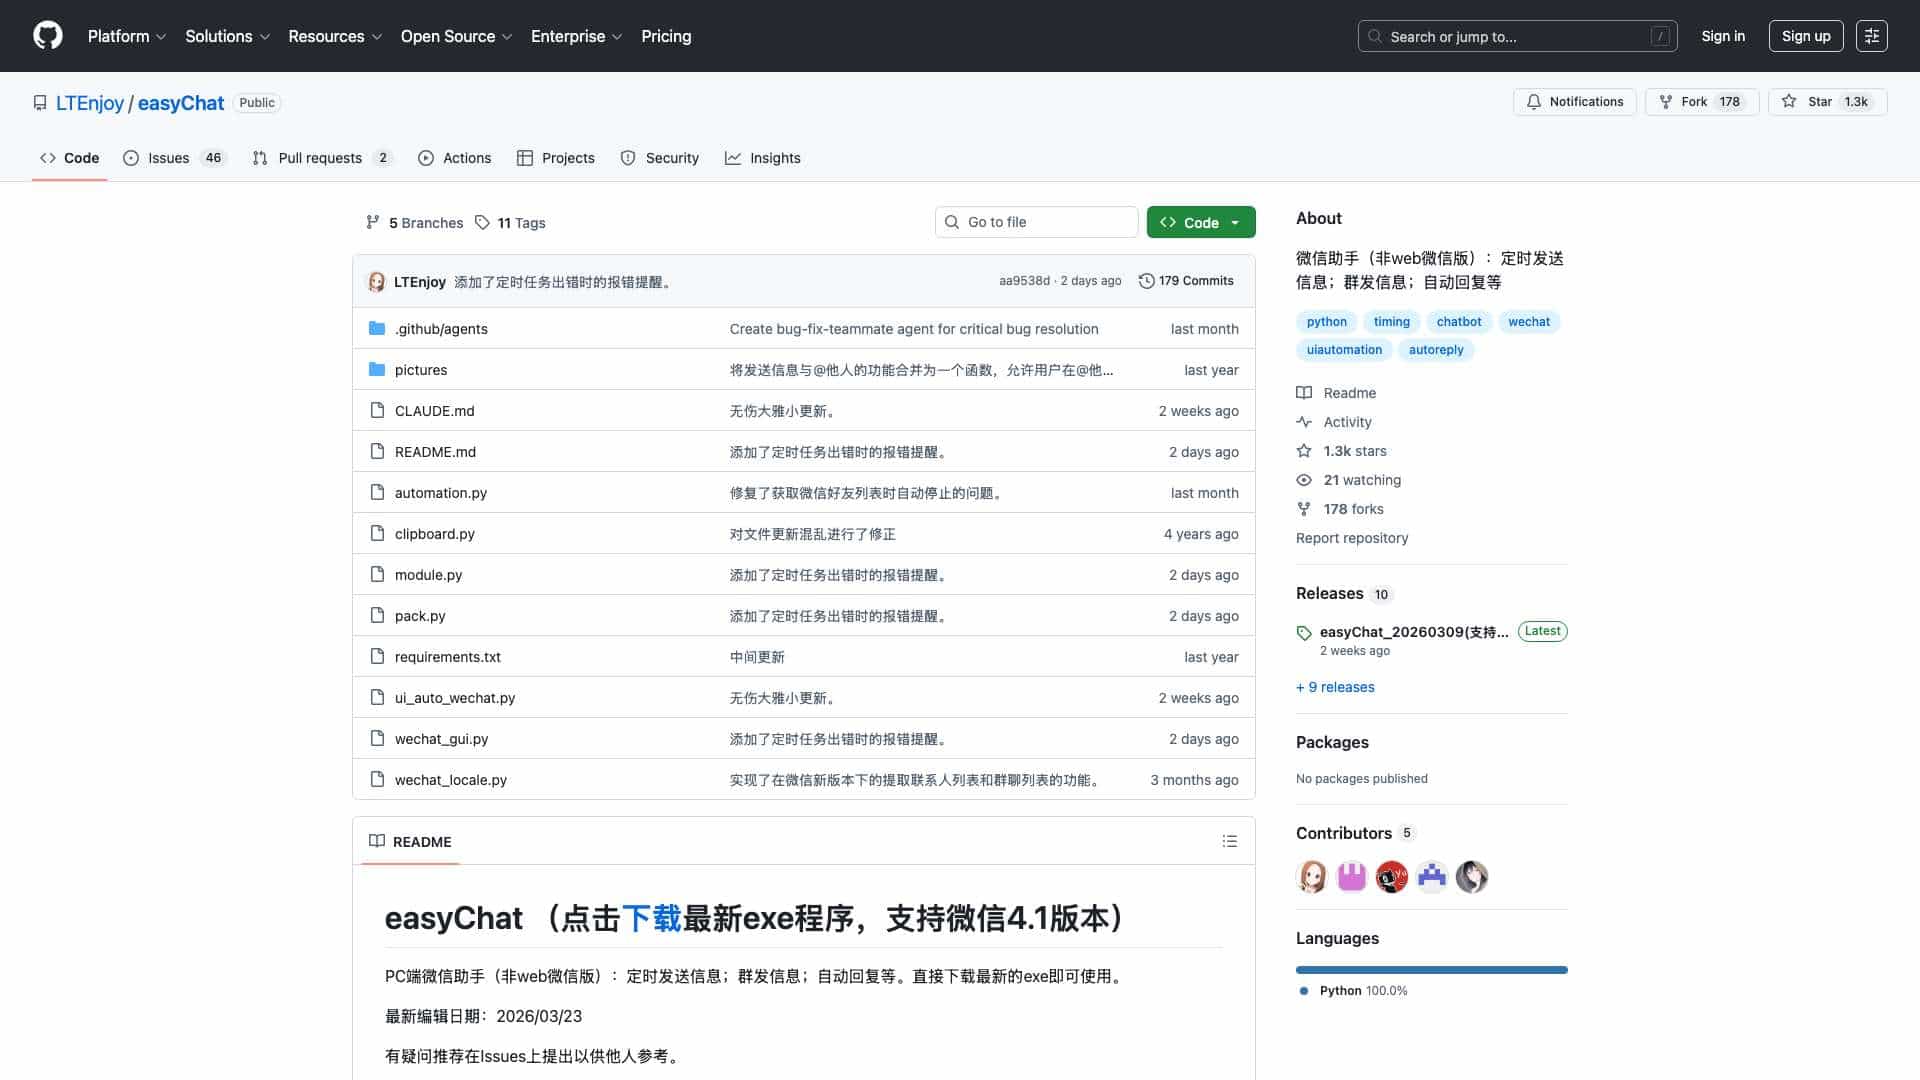Open the blue pixel contributor avatar
The width and height of the screenshot is (1920, 1080).
(1432, 877)
